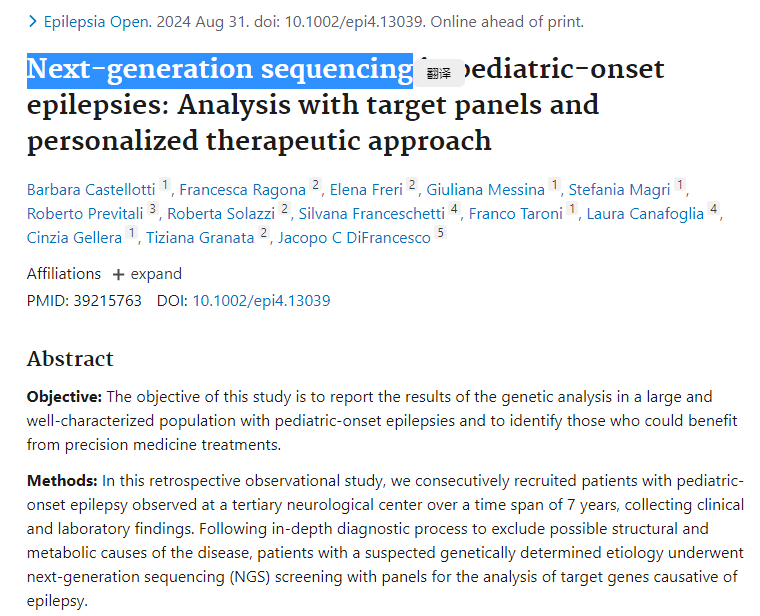
Task: Click the highlighted Next-generation sequencing title text
Action: [x=220, y=70]
